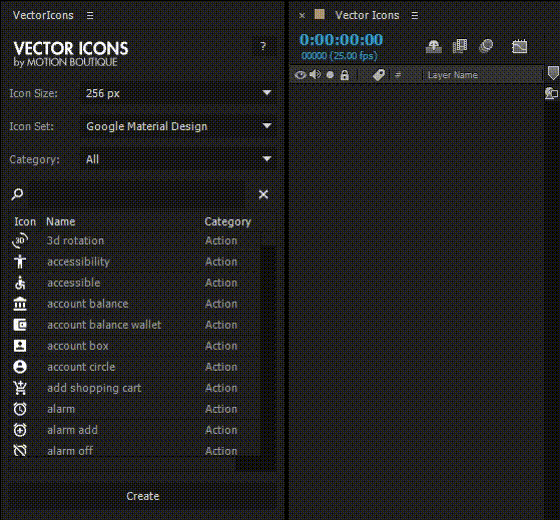560x520 pixels.
Task: Click the search magnifier icon
Action: pos(17,194)
